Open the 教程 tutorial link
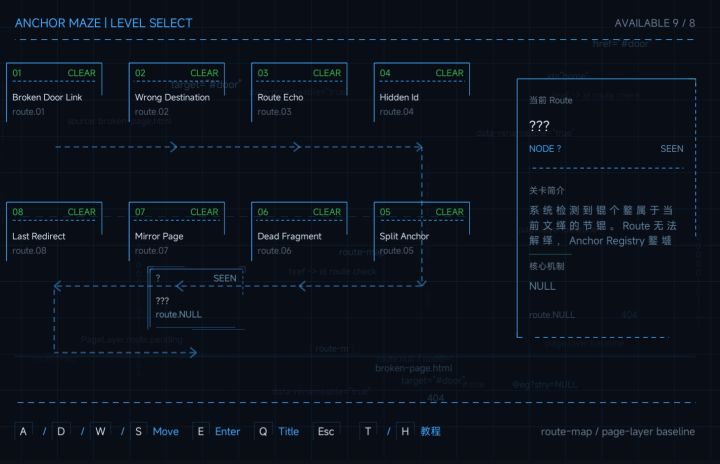The image size is (720, 464). point(430,431)
